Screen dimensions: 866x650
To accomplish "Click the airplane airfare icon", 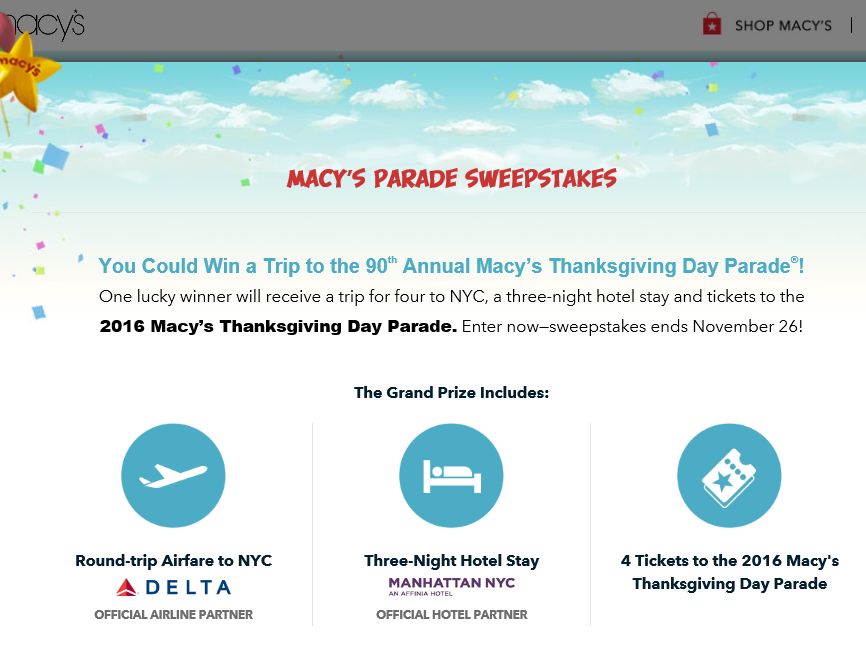I will click(173, 475).
